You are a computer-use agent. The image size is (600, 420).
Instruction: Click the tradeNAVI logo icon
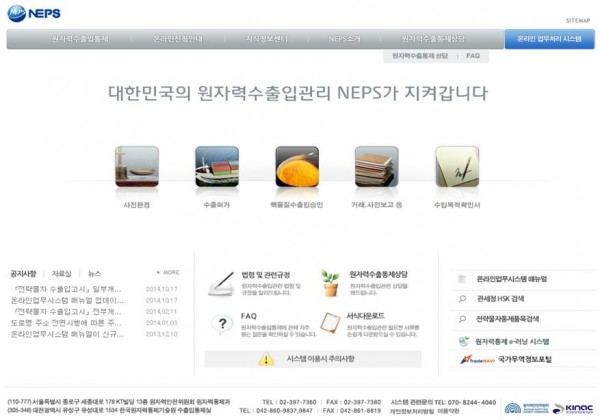click(477, 360)
